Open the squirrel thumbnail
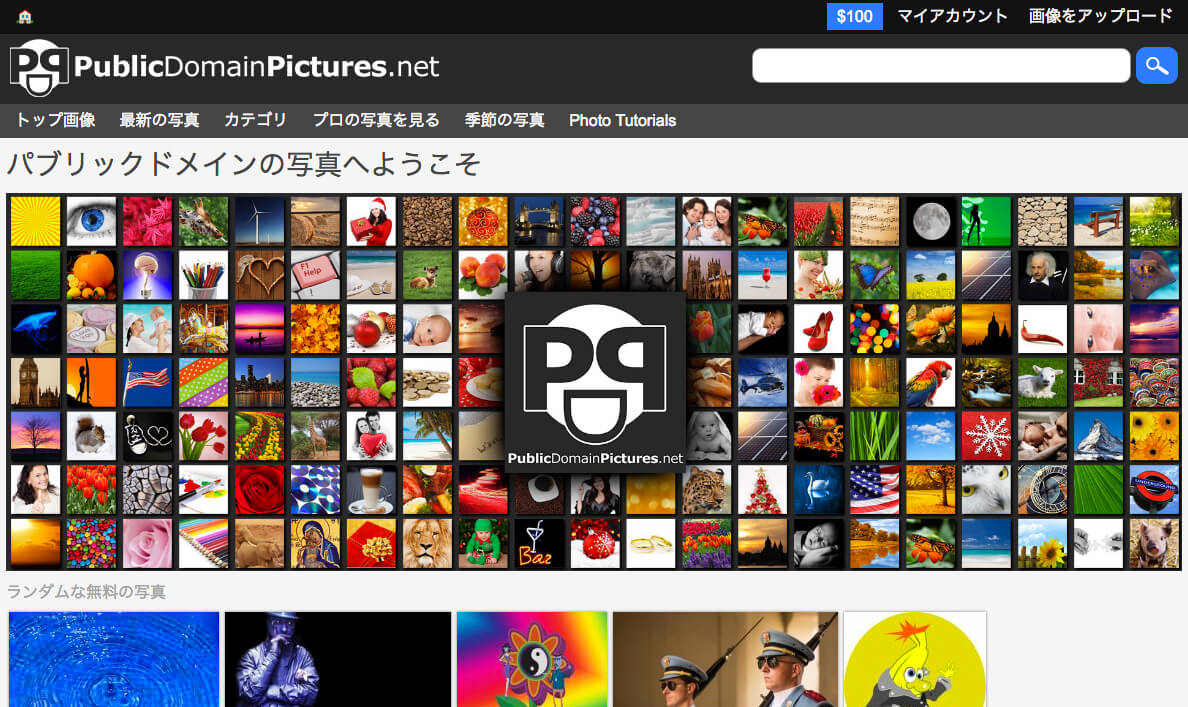 [92, 436]
